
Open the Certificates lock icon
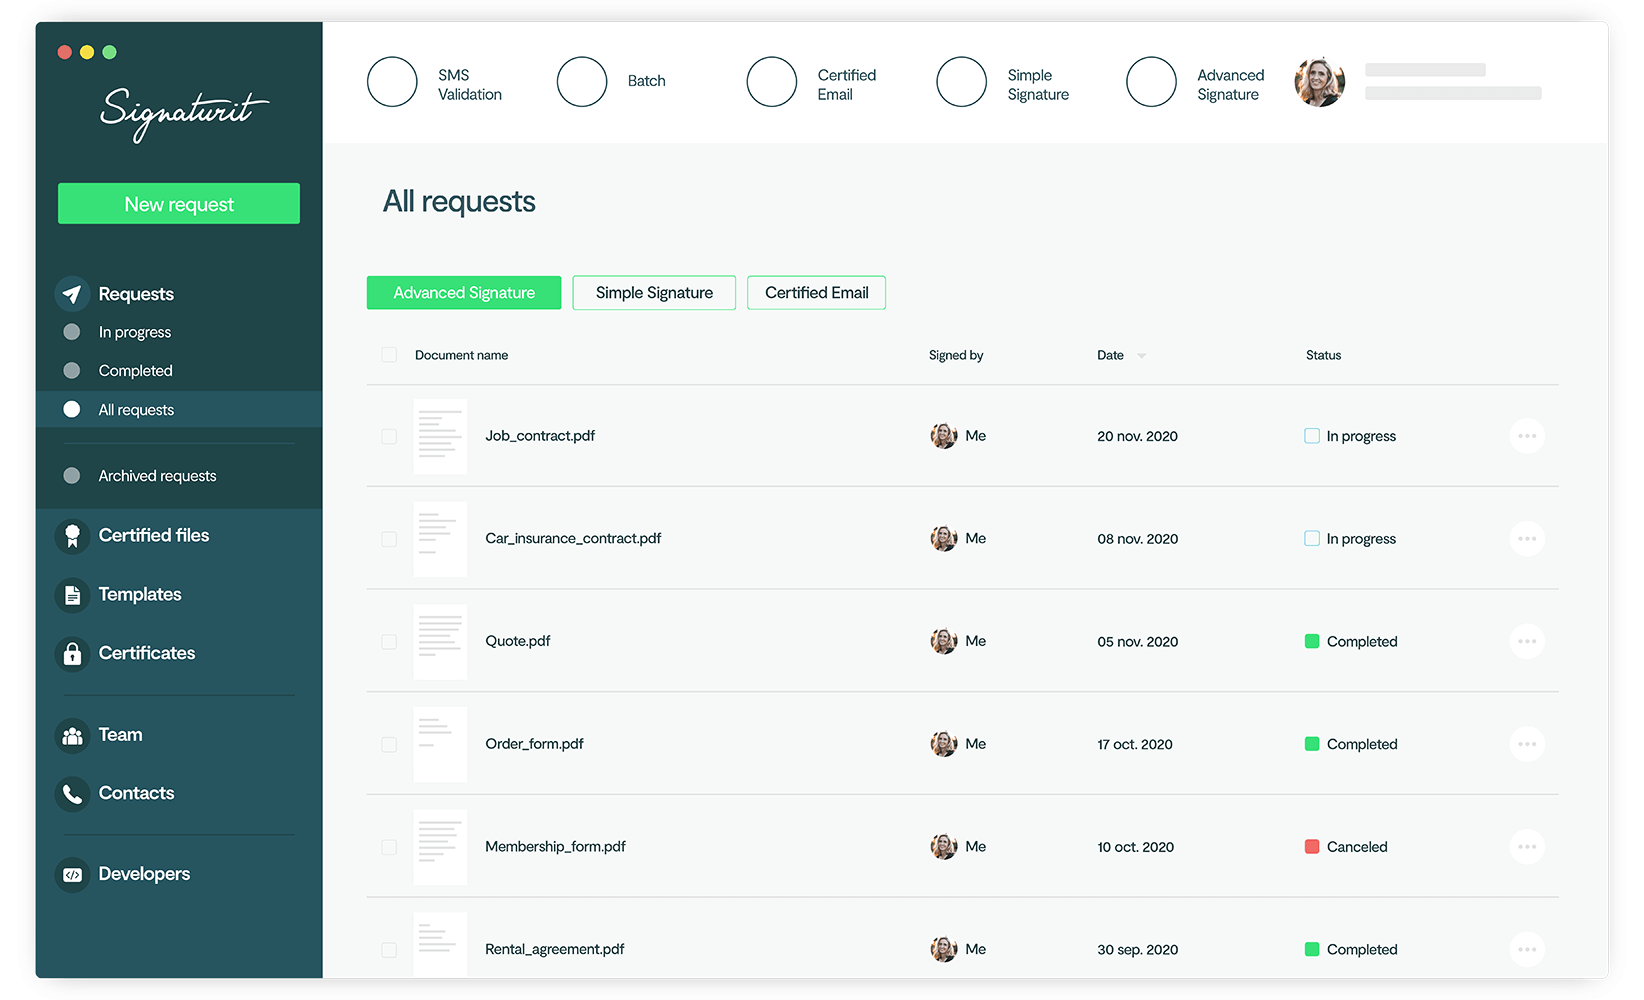[72, 654]
